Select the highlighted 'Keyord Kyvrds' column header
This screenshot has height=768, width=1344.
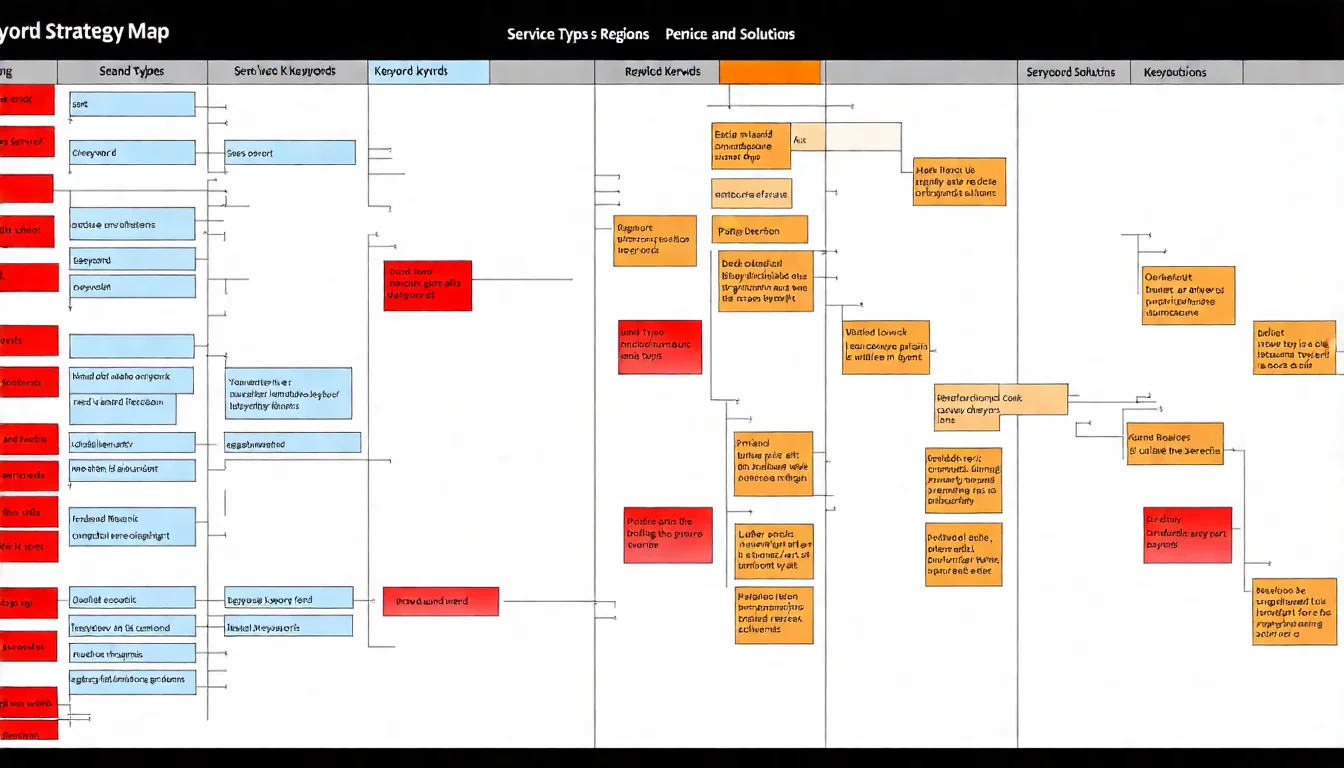point(429,72)
